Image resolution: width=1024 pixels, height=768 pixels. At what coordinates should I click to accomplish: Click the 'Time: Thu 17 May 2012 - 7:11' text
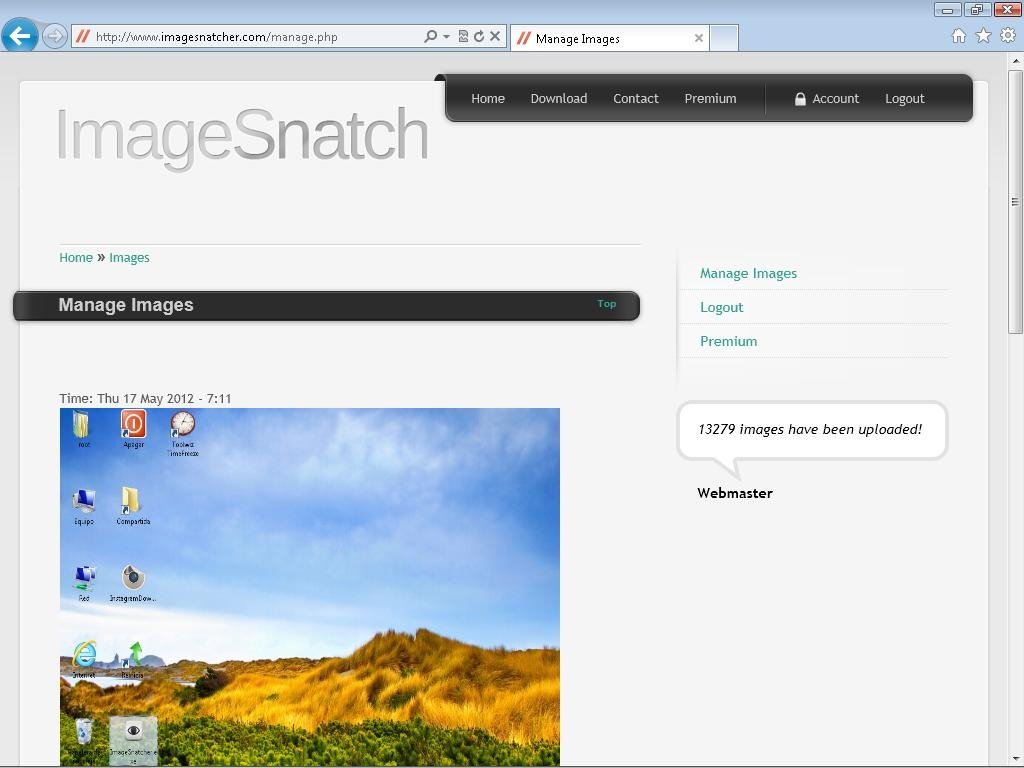pyautogui.click(x=145, y=398)
